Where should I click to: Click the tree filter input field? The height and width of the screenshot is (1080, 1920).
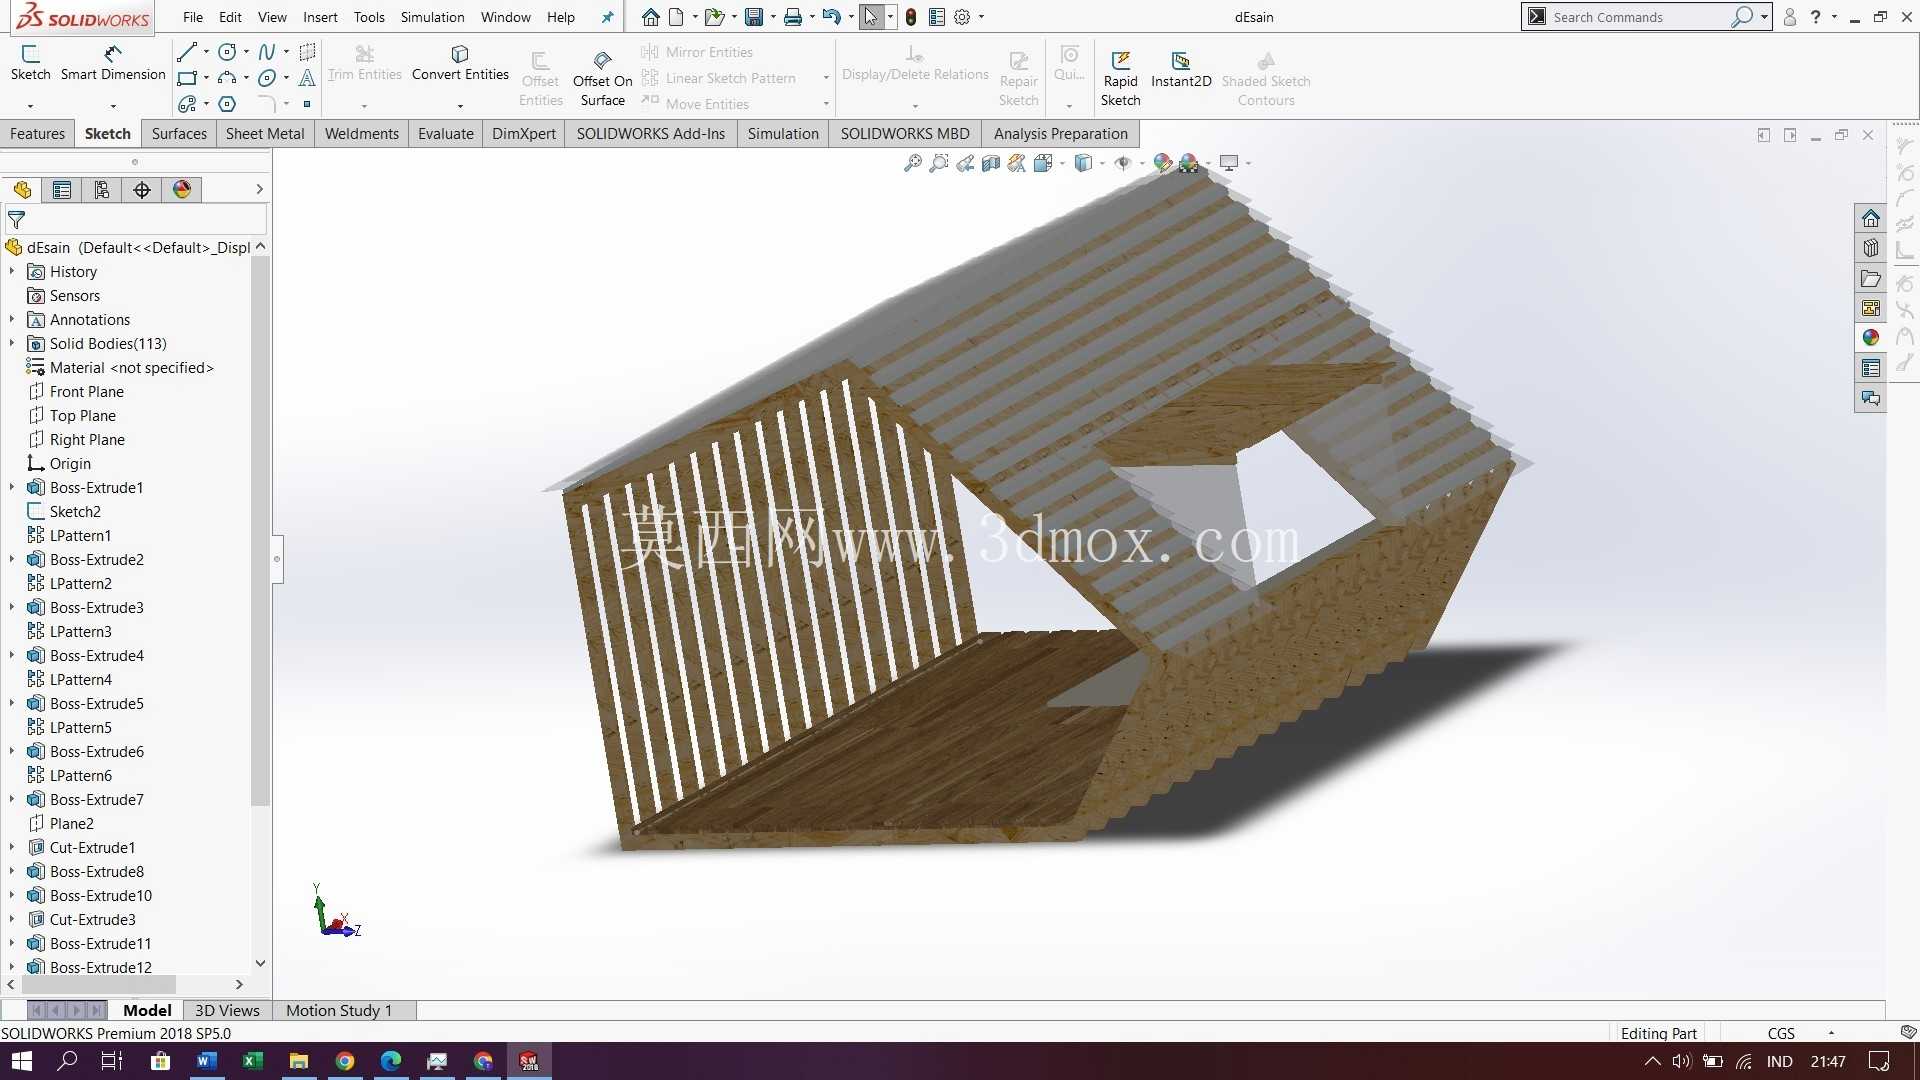(x=135, y=219)
